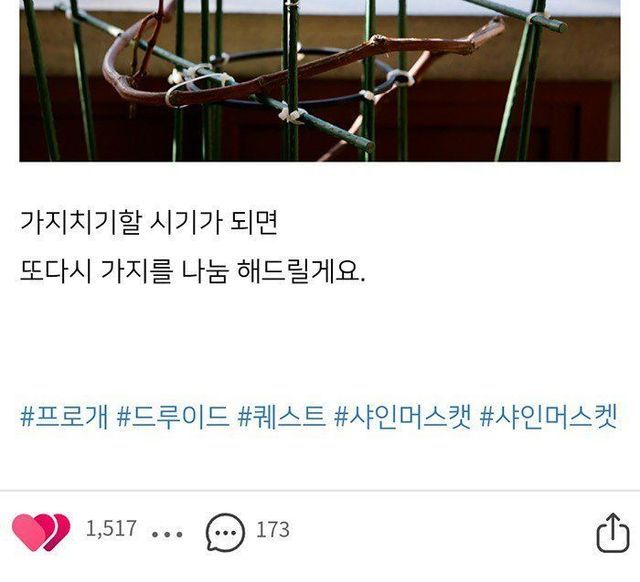The height and width of the screenshot is (582, 640).
Task: Open the #프로개 hashtag
Action: 64,417
